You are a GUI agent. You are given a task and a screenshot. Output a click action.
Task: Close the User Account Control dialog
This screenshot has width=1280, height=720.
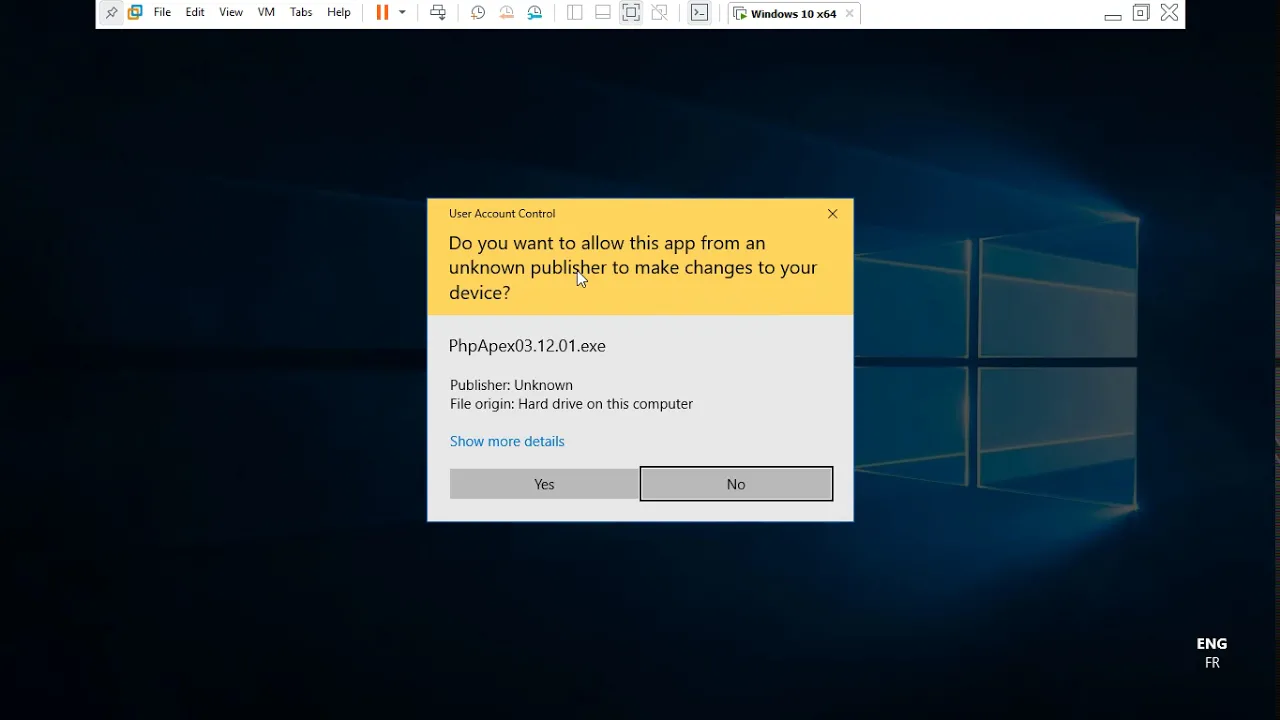[833, 214]
